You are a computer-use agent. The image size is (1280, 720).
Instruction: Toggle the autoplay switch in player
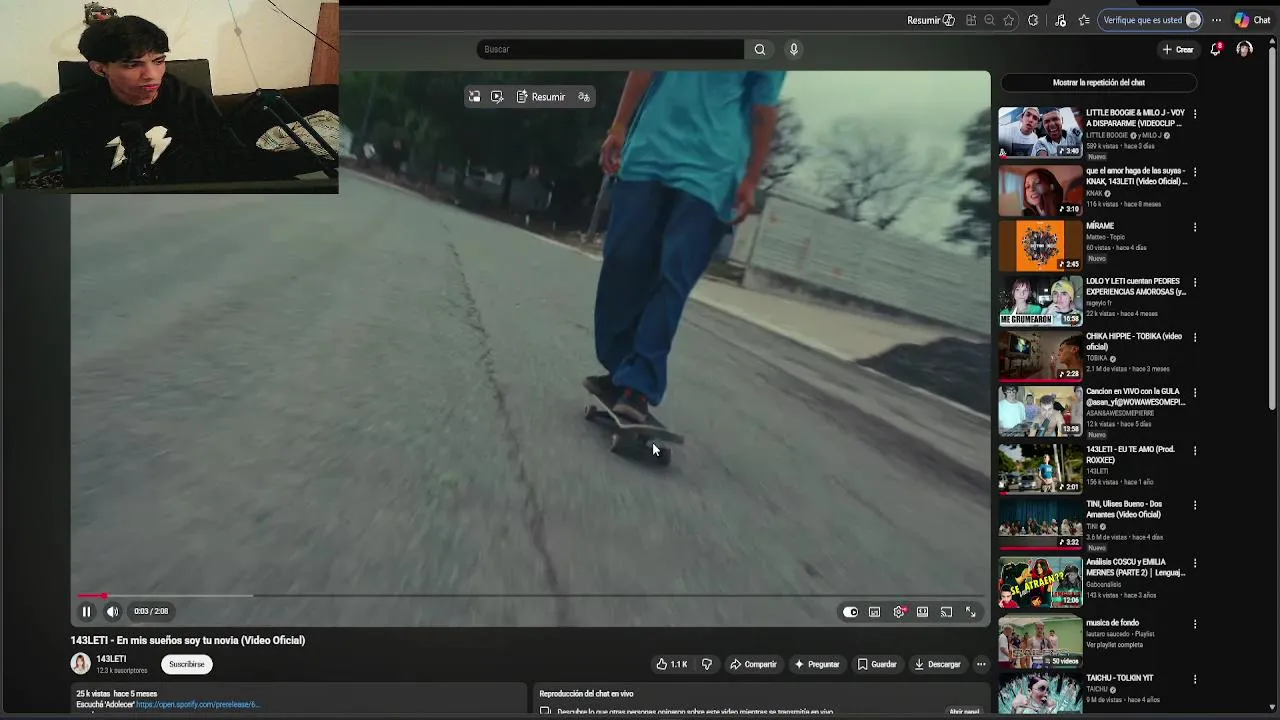click(850, 612)
